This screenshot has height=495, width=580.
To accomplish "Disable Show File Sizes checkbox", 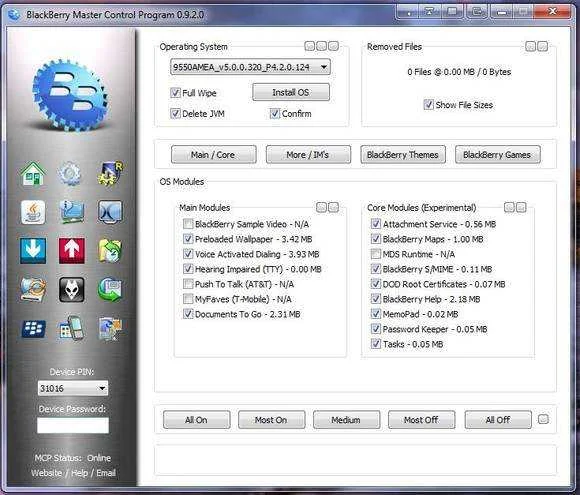I will 428,105.
